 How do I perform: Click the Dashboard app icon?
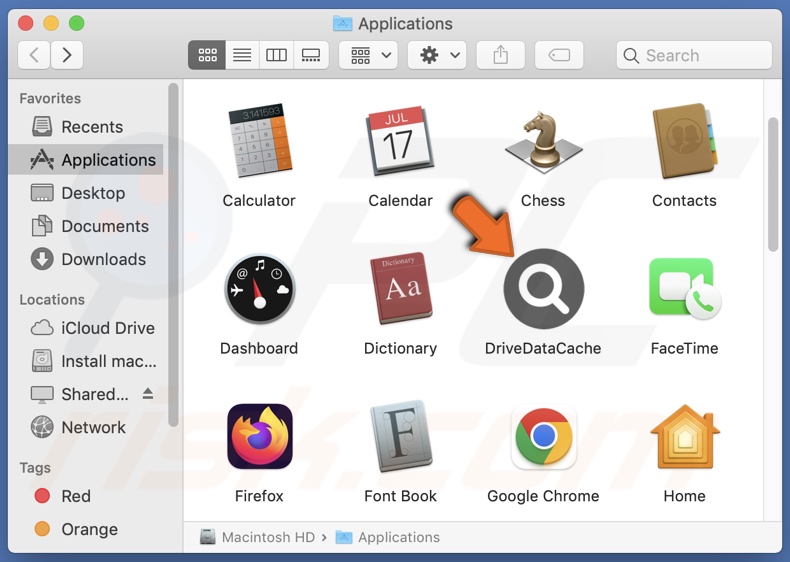pyautogui.click(x=260, y=288)
